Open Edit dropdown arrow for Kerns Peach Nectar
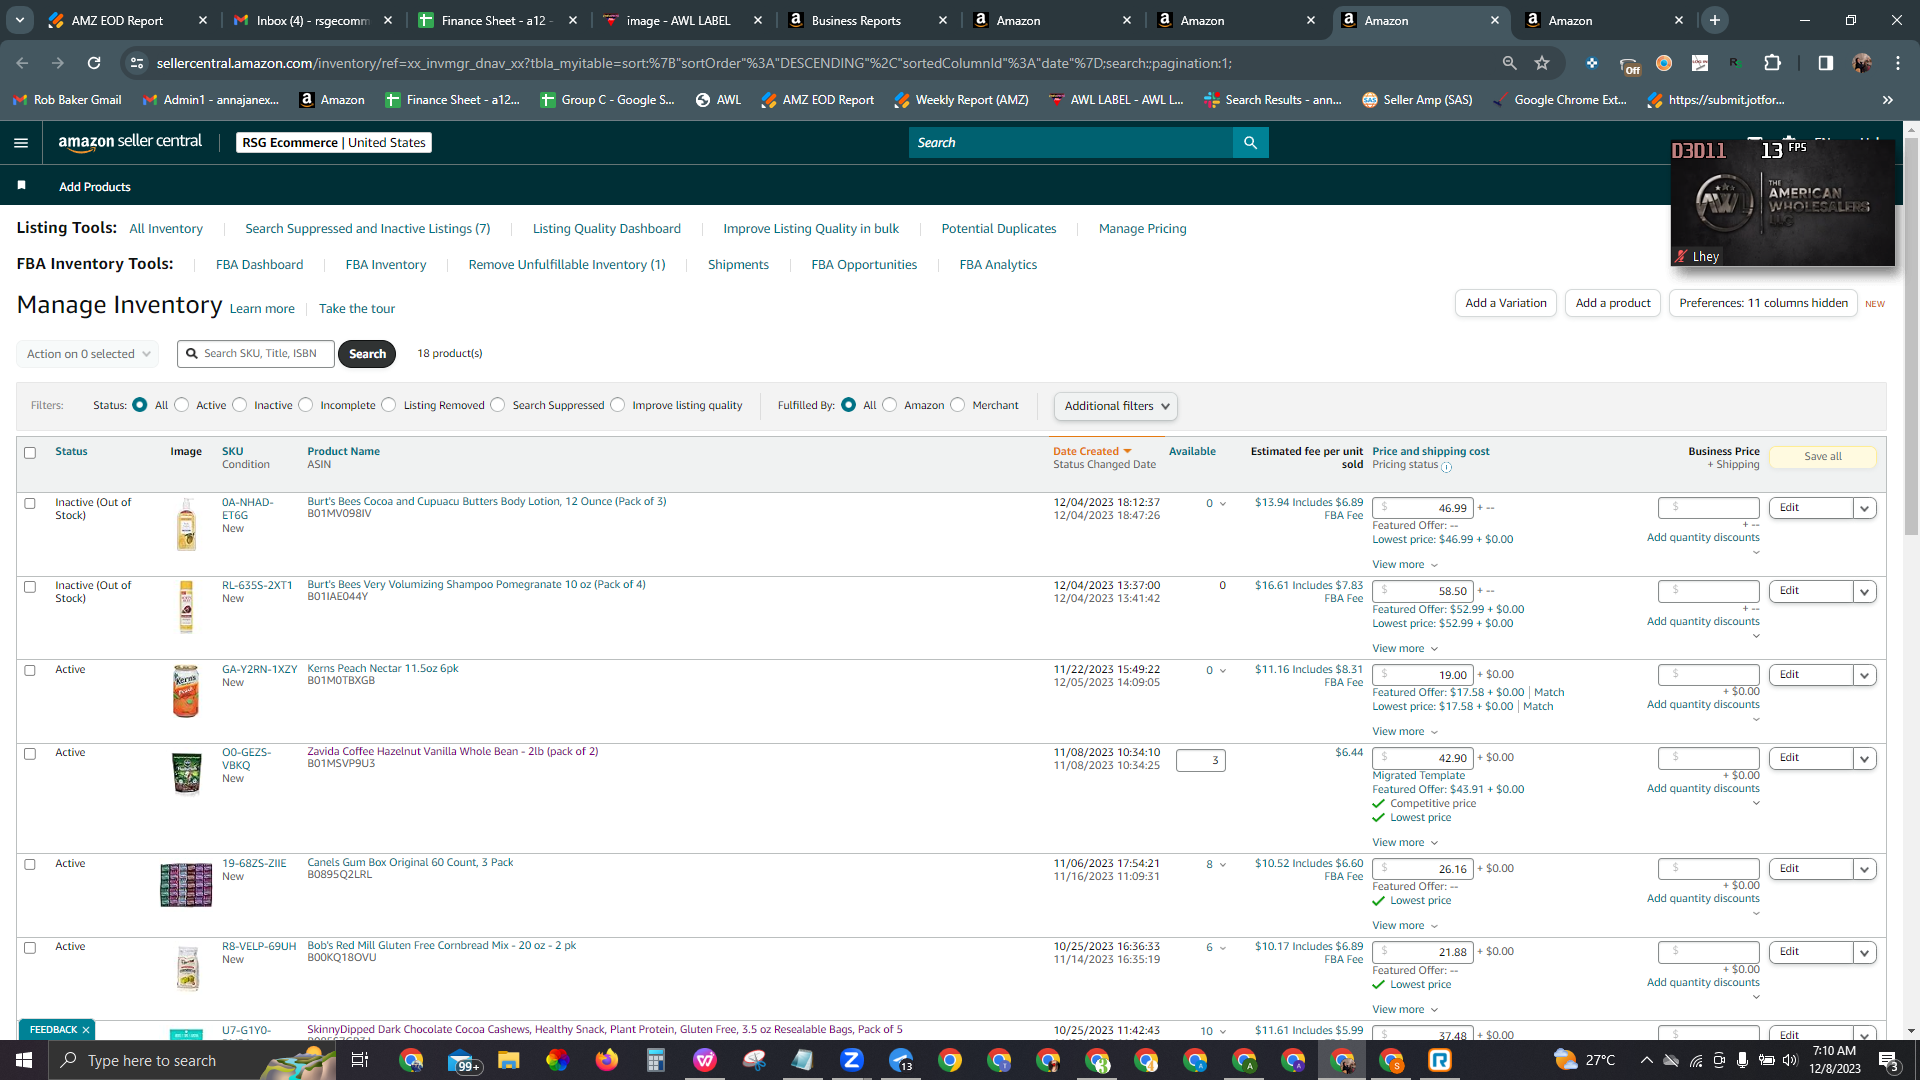The image size is (1920, 1080). tap(1864, 675)
